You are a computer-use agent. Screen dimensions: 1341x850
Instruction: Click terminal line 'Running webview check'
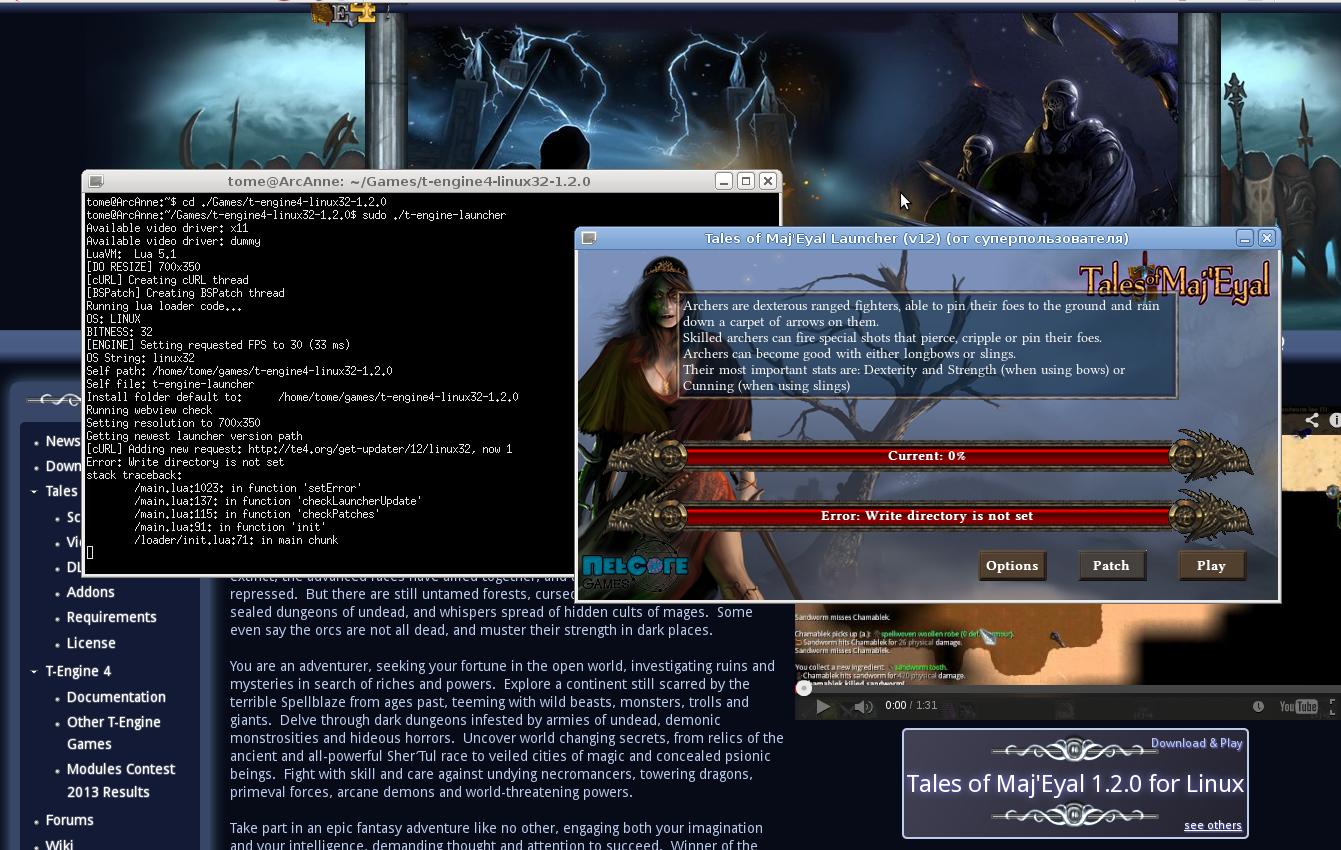click(149, 410)
